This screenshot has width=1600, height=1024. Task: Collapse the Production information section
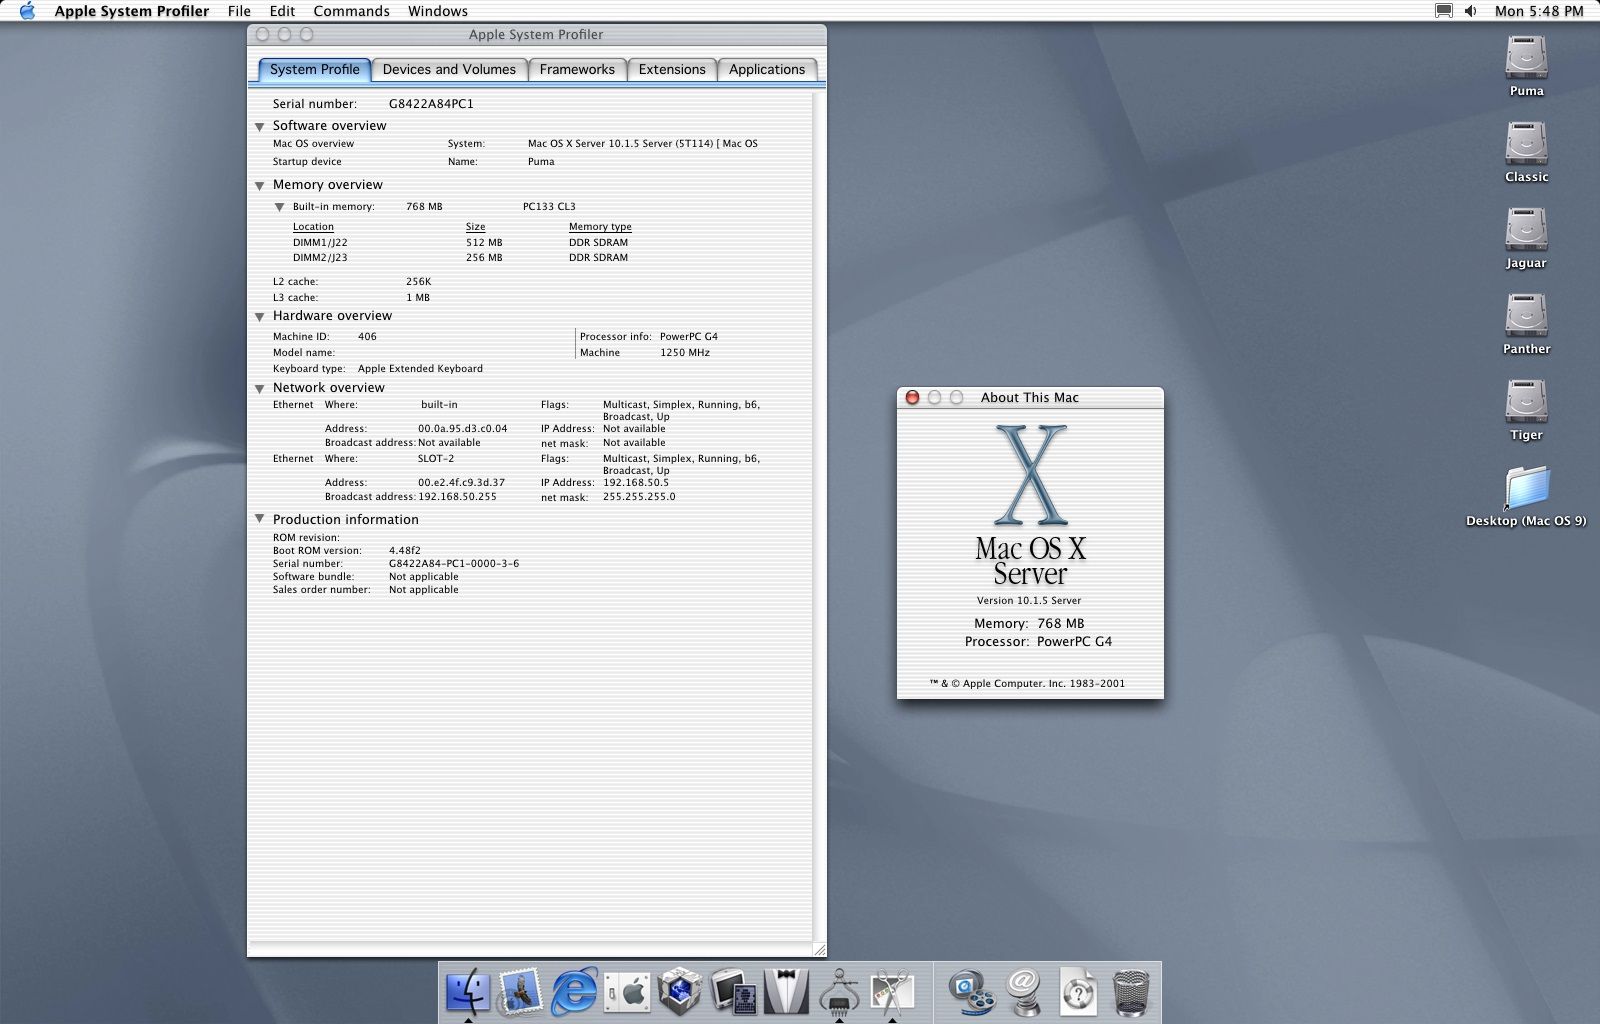pyautogui.click(x=259, y=520)
